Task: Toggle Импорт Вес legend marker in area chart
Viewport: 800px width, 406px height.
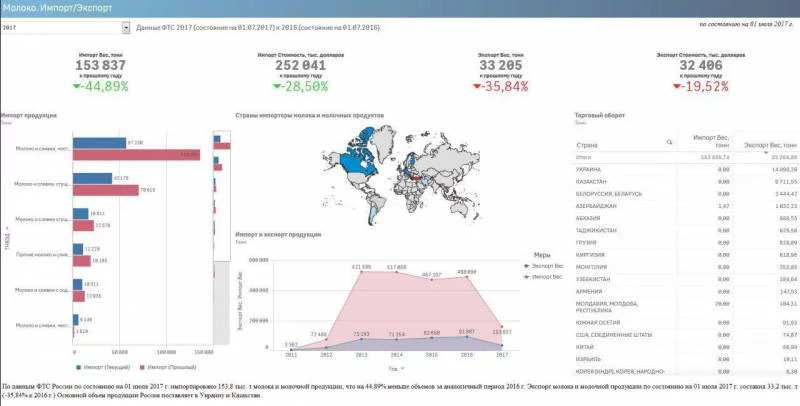Action: pyautogui.click(x=526, y=276)
